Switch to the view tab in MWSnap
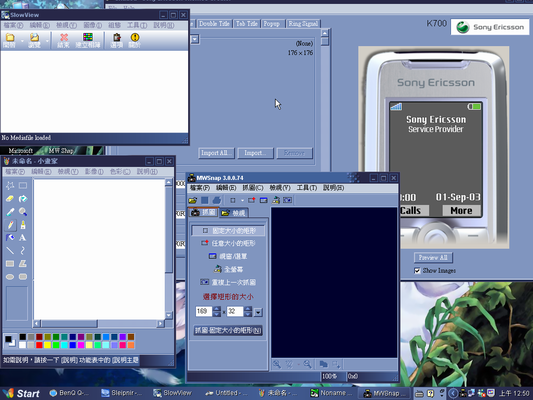533x400 pixels. tap(234, 213)
